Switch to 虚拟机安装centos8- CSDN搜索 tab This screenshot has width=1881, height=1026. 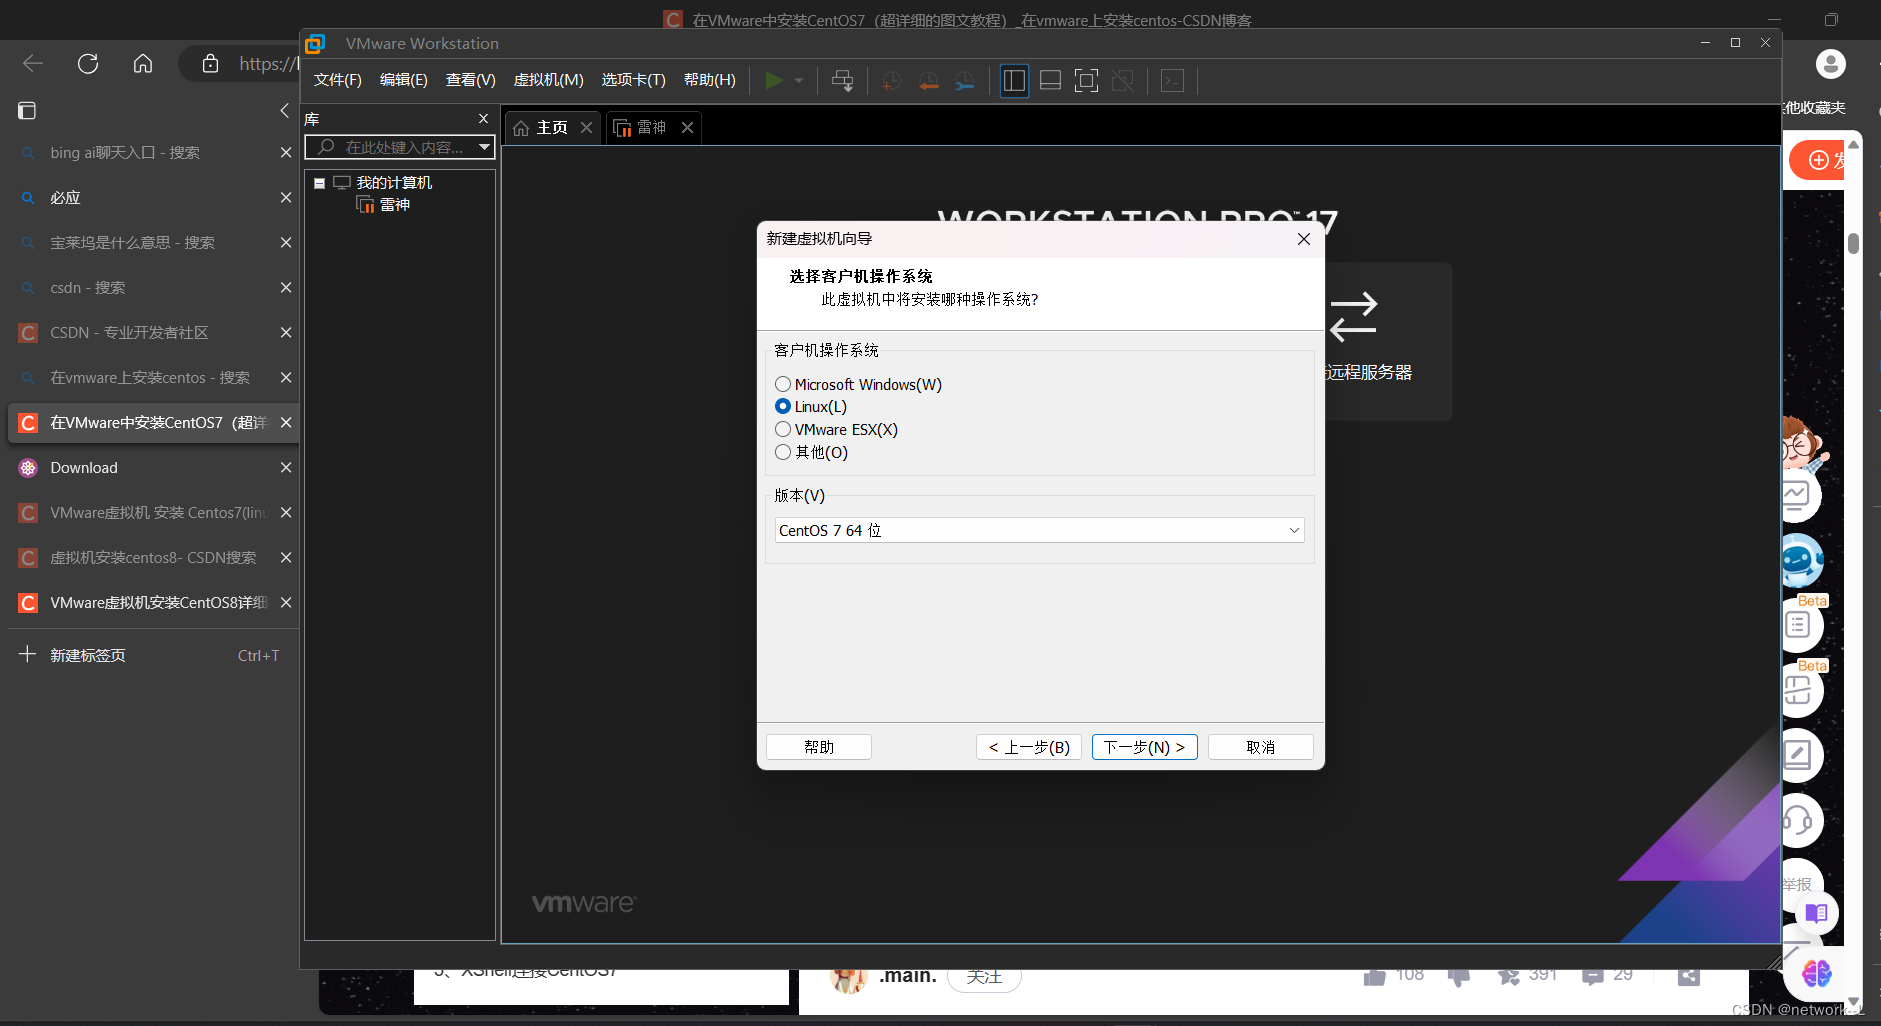[x=153, y=558]
